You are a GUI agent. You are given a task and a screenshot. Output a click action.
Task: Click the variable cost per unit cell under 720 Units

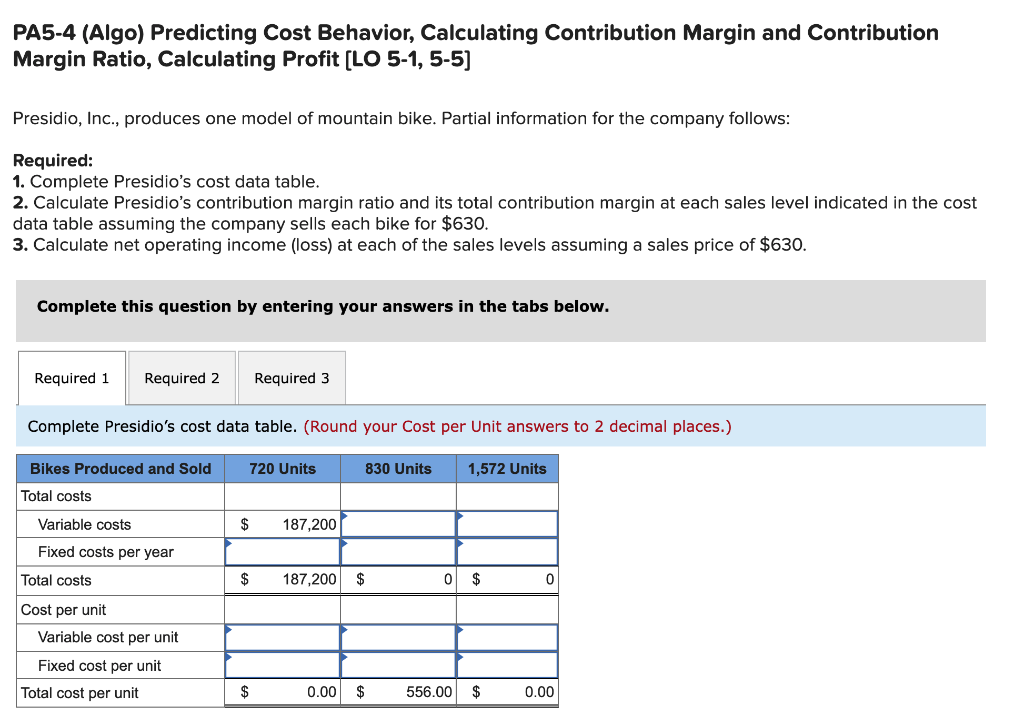282,637
